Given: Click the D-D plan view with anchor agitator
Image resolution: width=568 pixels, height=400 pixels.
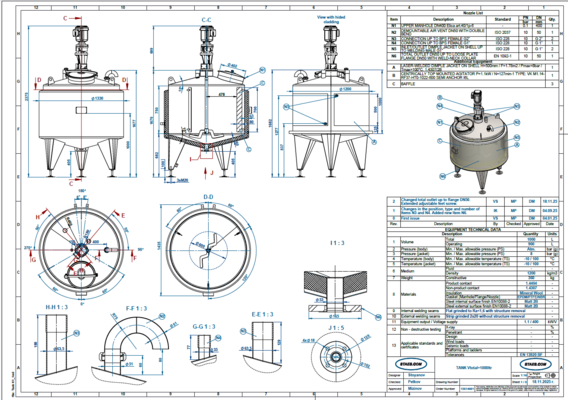Looking at the screenshot, I should (x=209, y=250).
